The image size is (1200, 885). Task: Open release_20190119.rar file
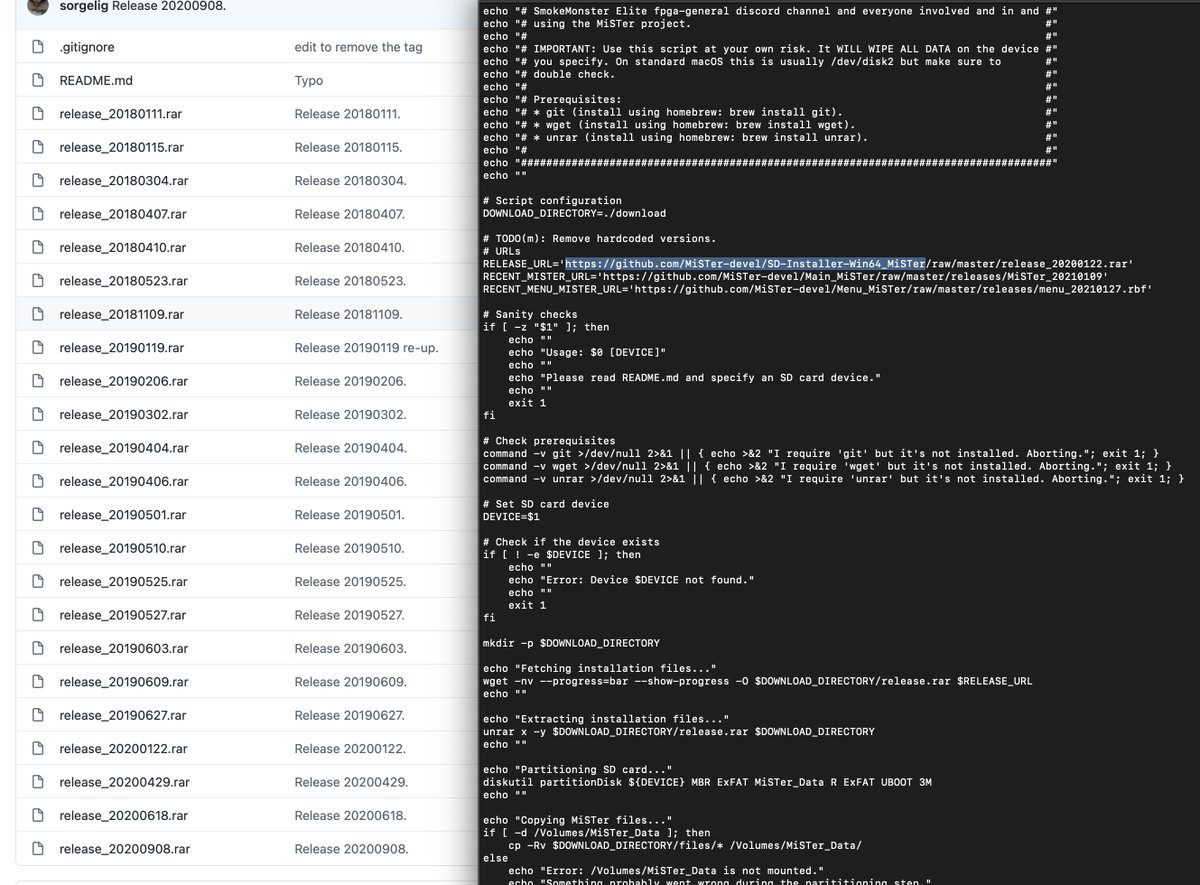pyautogui.click(x=122, y=348)
